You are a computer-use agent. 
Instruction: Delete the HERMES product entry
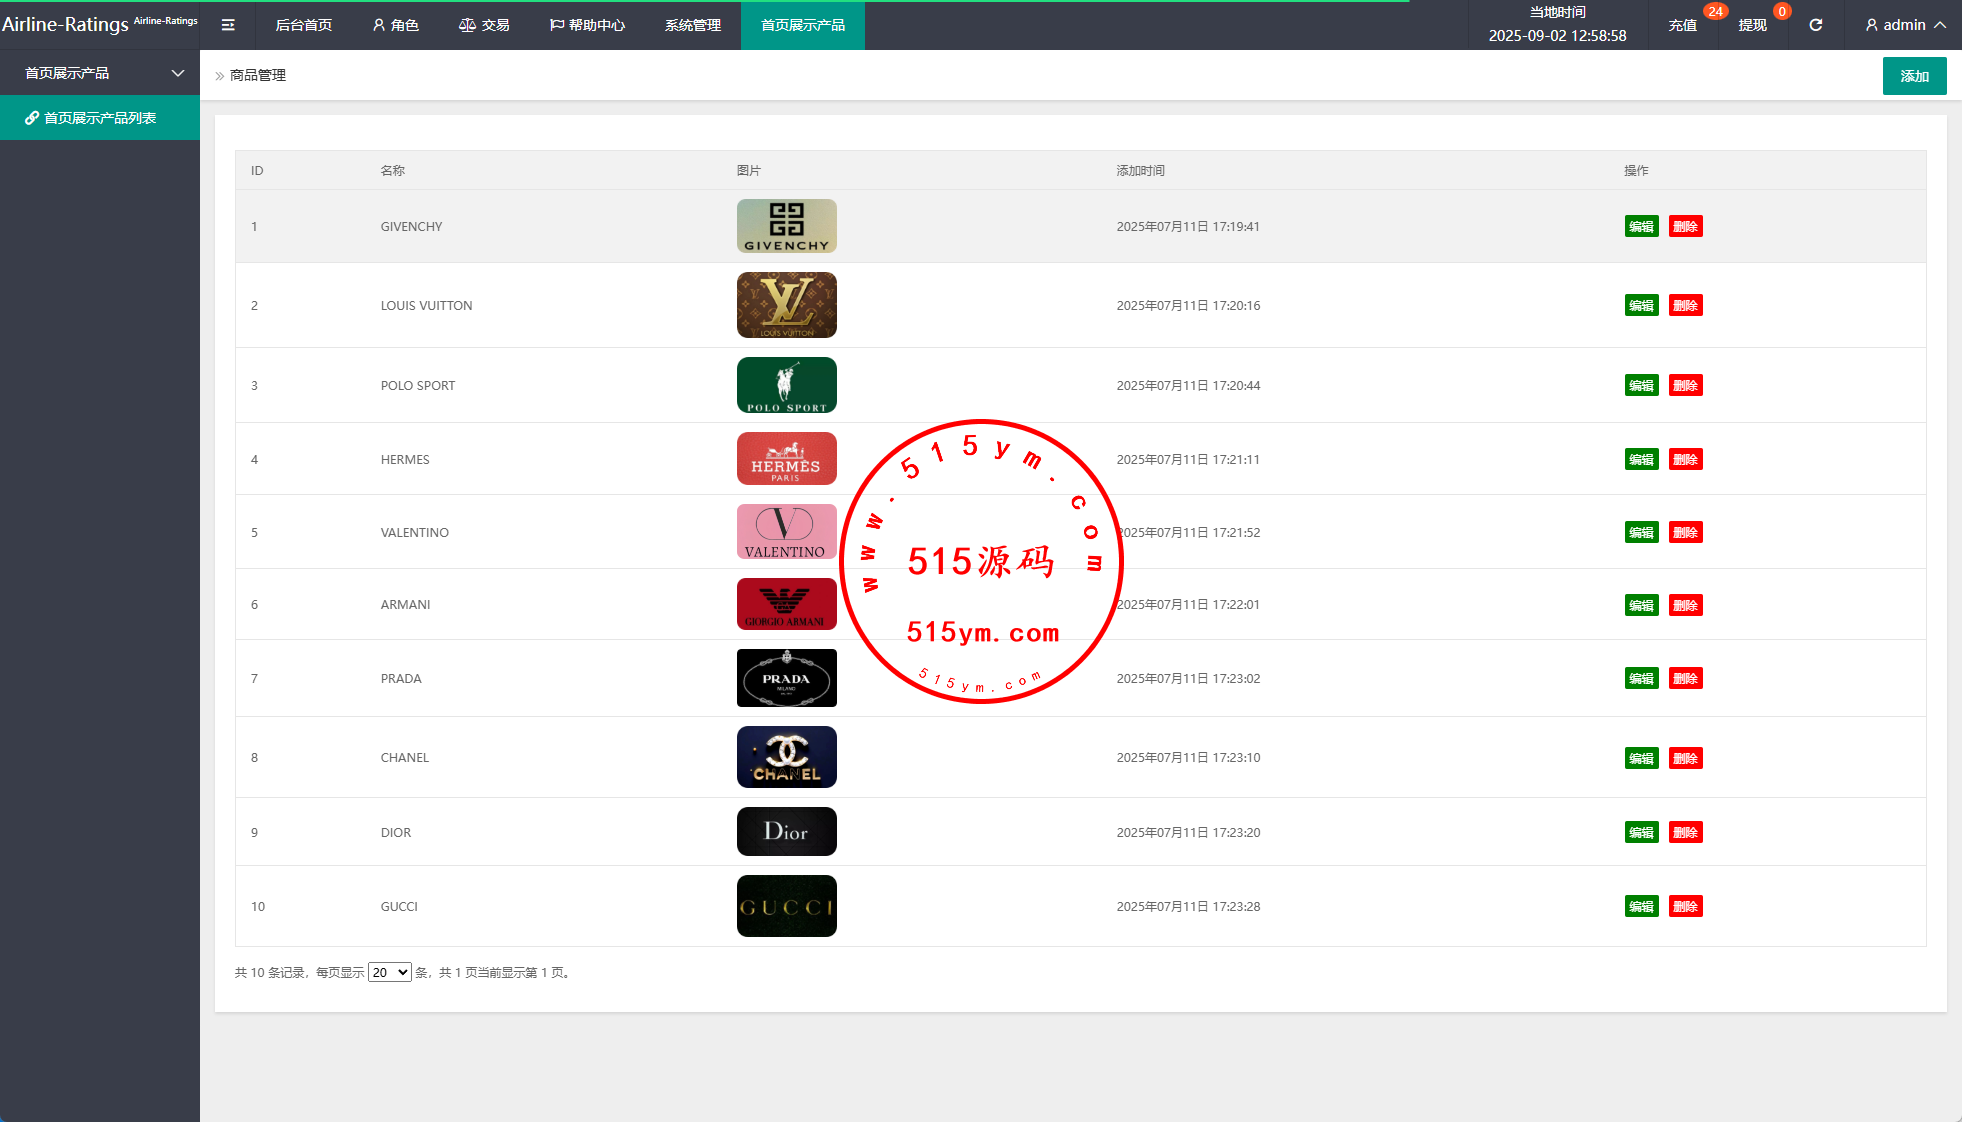coord(1685,460)
